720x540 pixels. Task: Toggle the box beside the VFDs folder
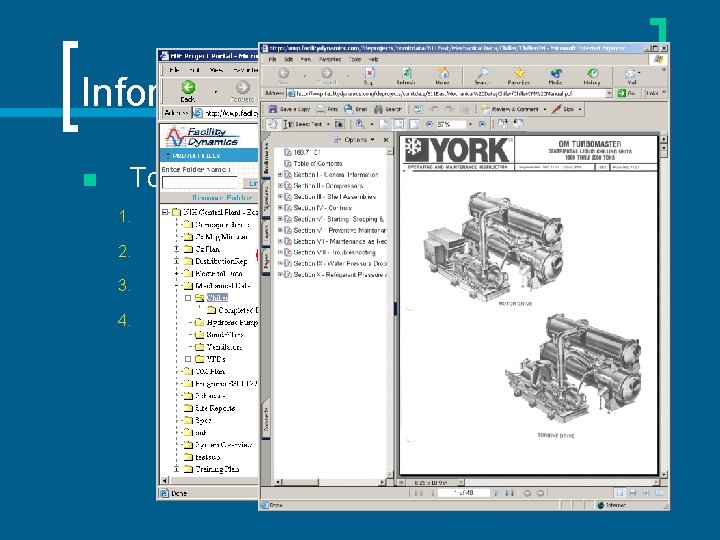pos(188,359)
